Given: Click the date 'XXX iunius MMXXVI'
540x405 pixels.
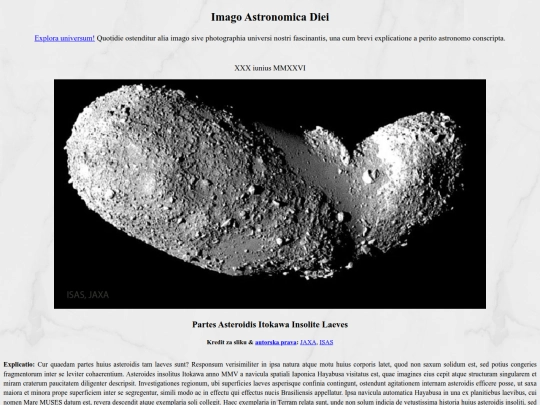Looking at the screenshot, I should tap(270, 68).
